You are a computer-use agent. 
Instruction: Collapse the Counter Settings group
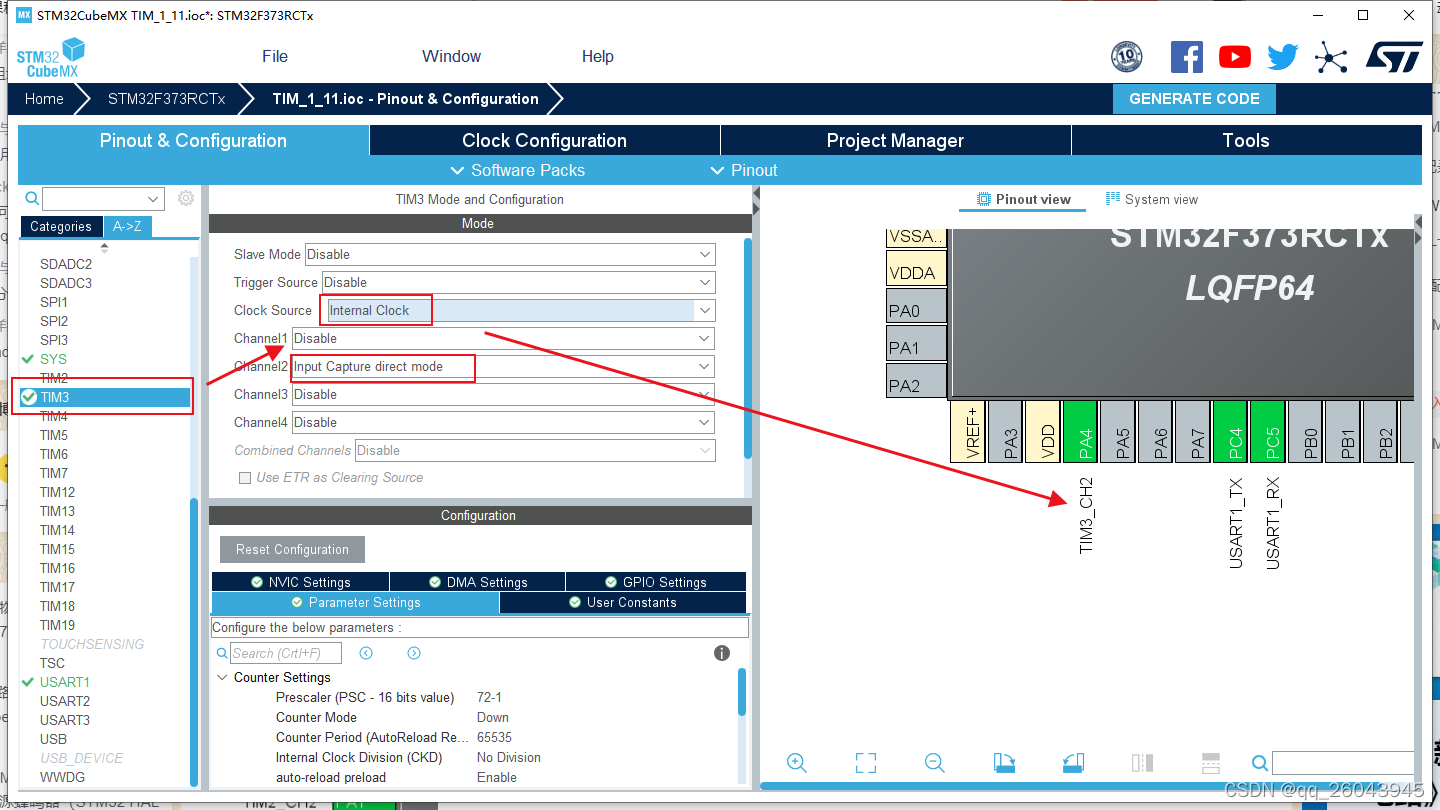click(222, 677)
